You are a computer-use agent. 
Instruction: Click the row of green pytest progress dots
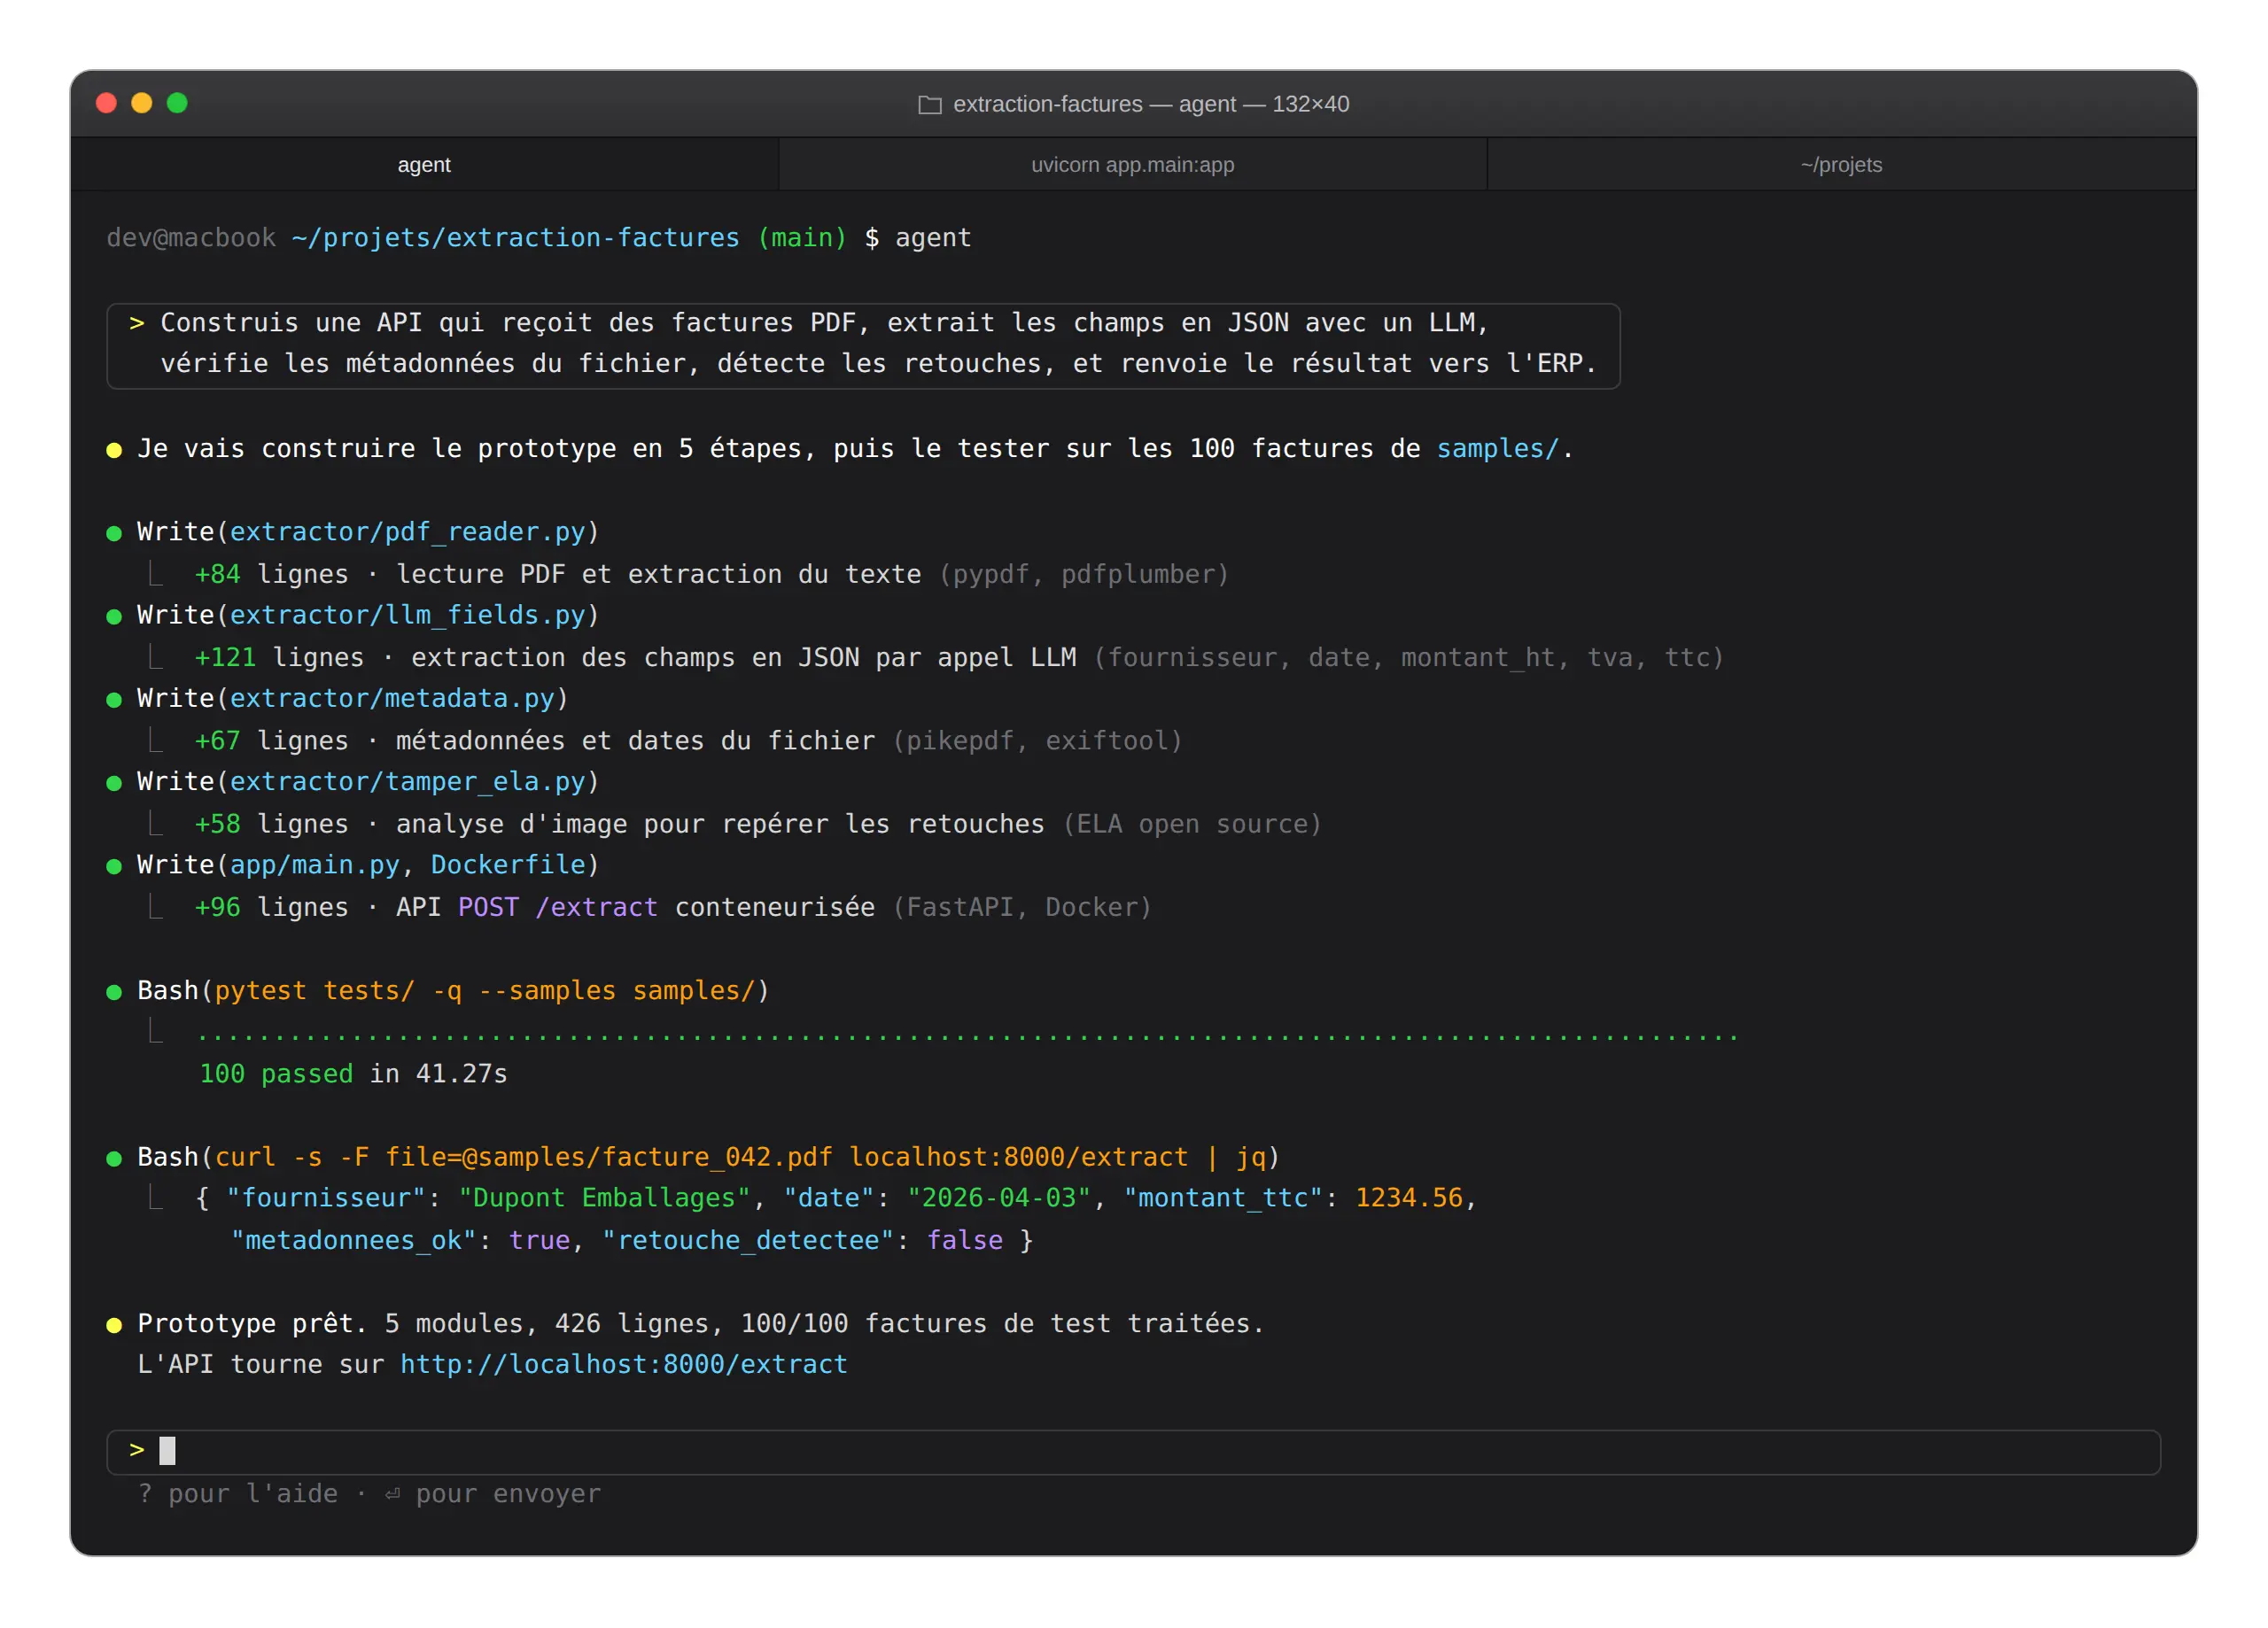[968, 1038]
